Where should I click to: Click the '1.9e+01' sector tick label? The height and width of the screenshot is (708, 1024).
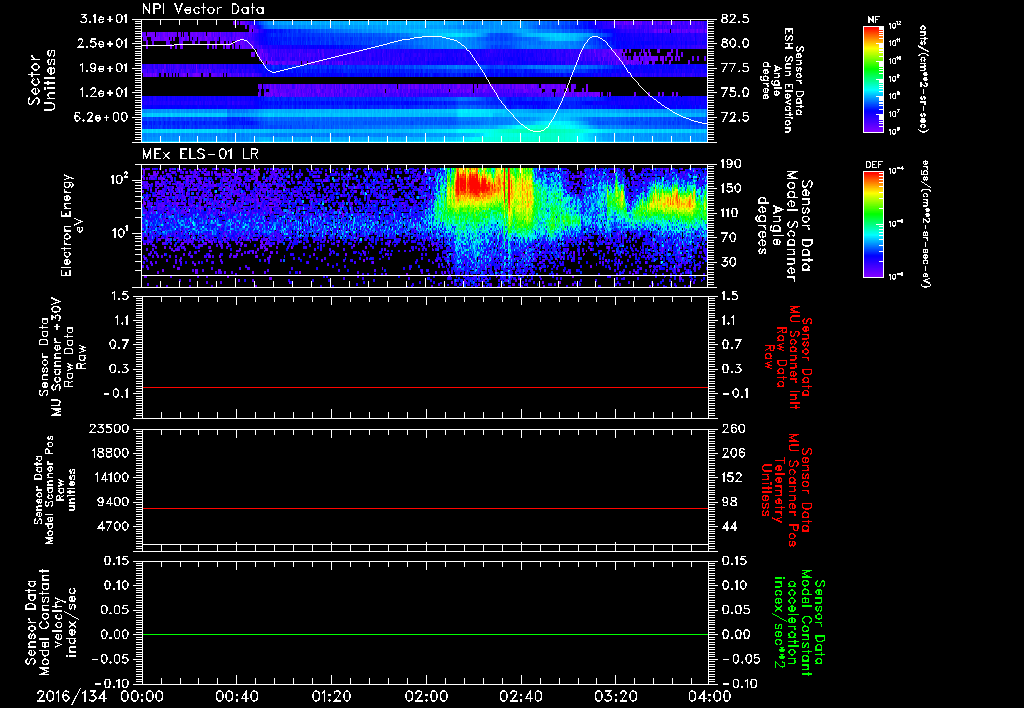[x=104, y=68]
